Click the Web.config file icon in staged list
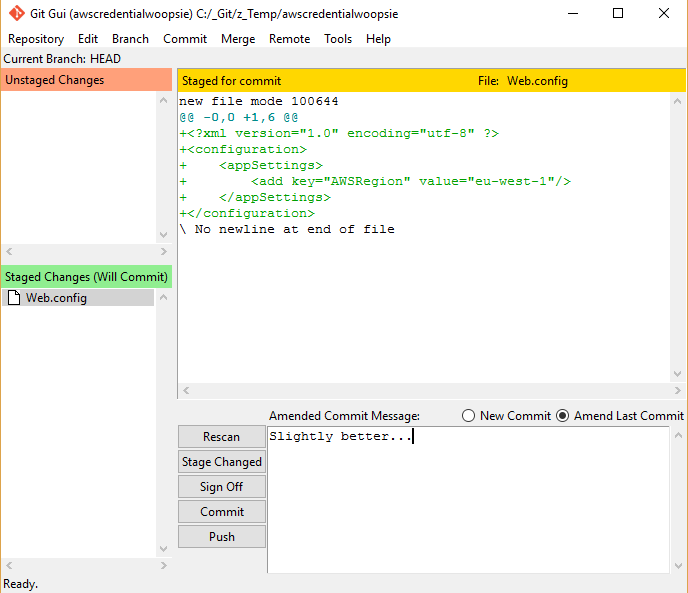The image size is (688, 593). pos(14,298)
